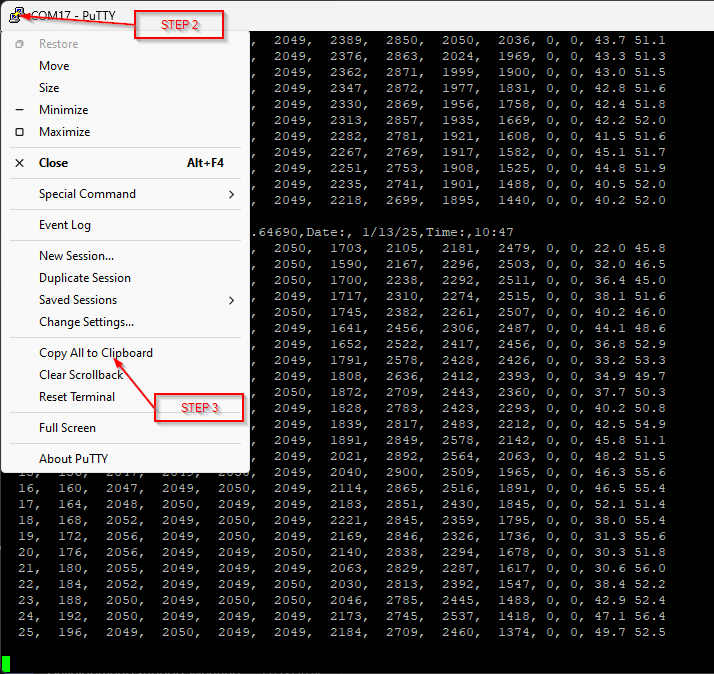Screen dimensions: 714x674
Task: Click value 56.4 in row 24
Action: coord(650,616)
